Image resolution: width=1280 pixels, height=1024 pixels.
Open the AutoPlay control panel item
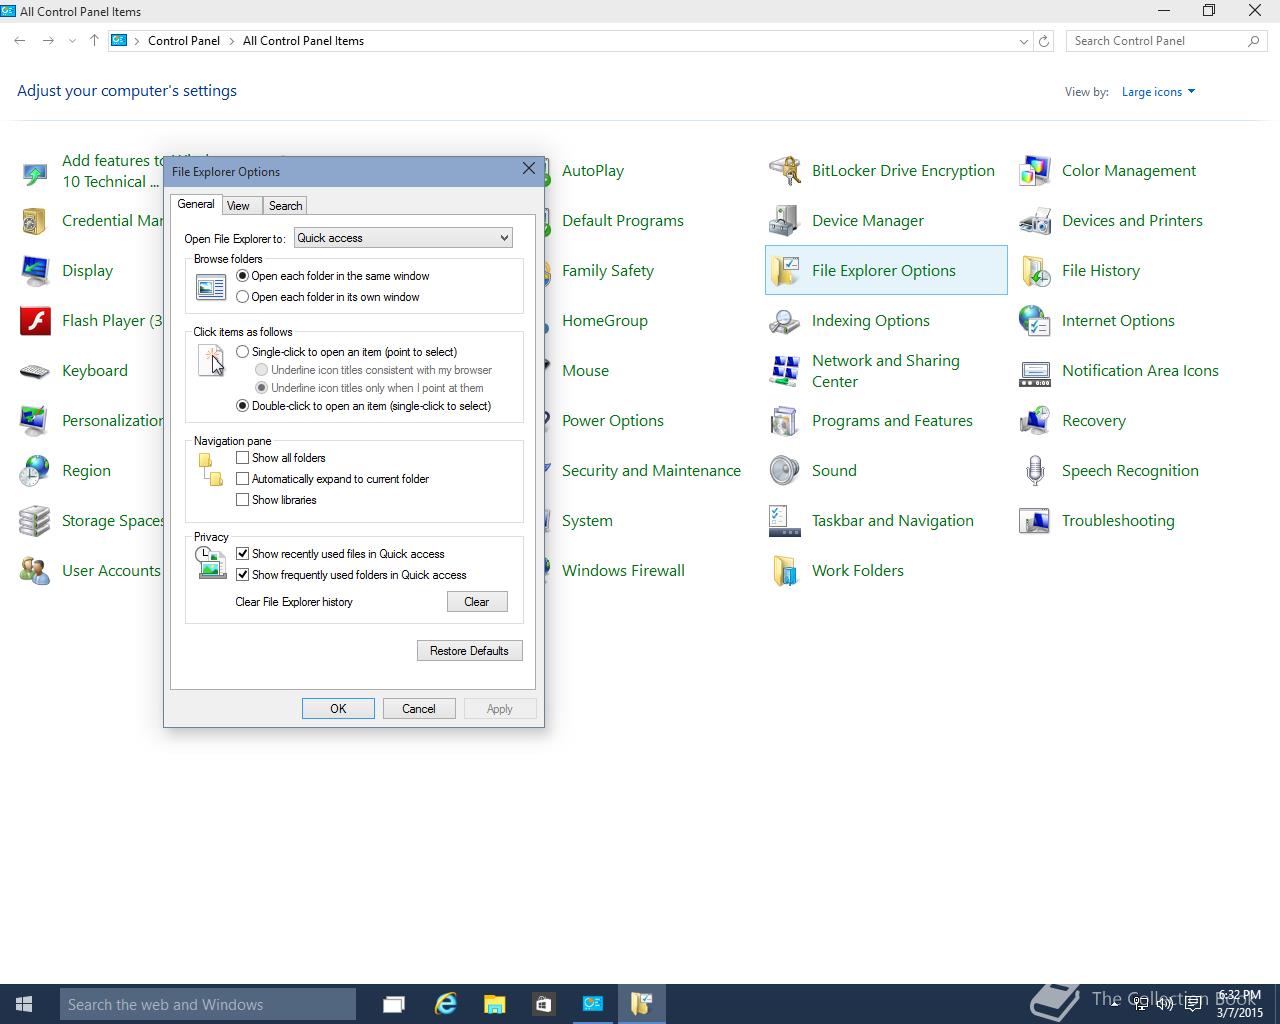tap(592, 171)
